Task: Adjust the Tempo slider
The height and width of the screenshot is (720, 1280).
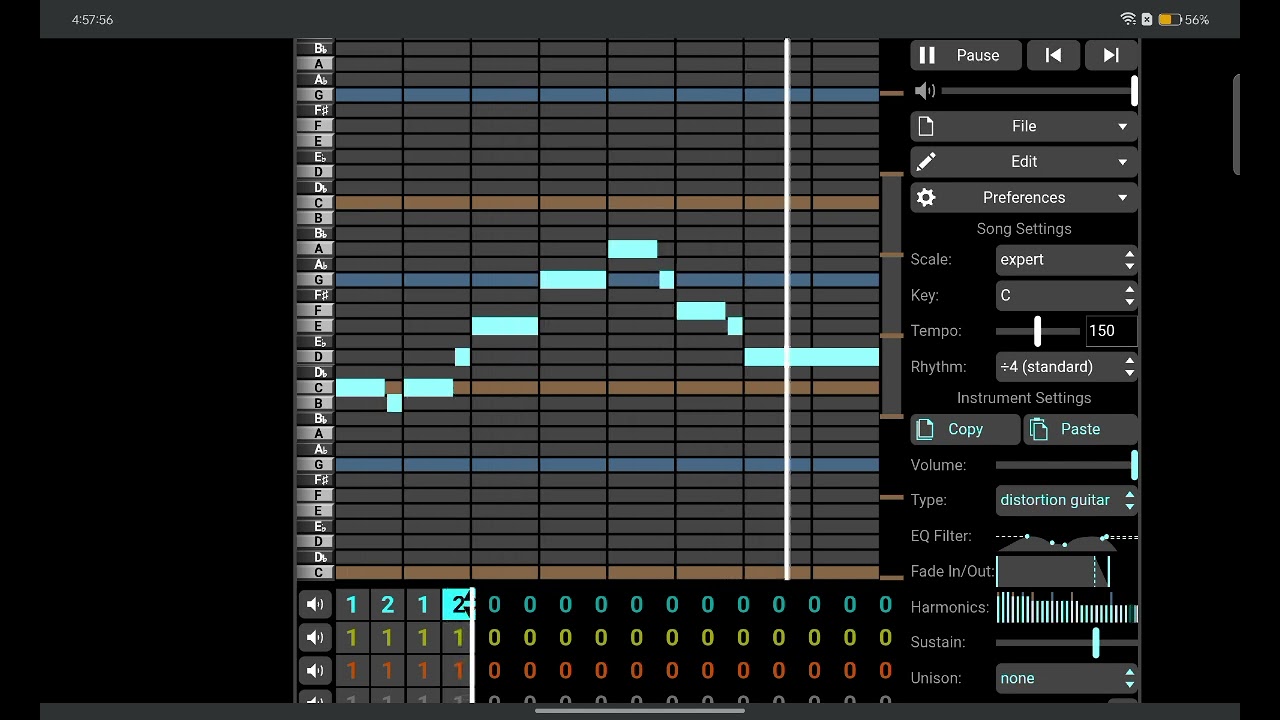Action: [1038, 331]
